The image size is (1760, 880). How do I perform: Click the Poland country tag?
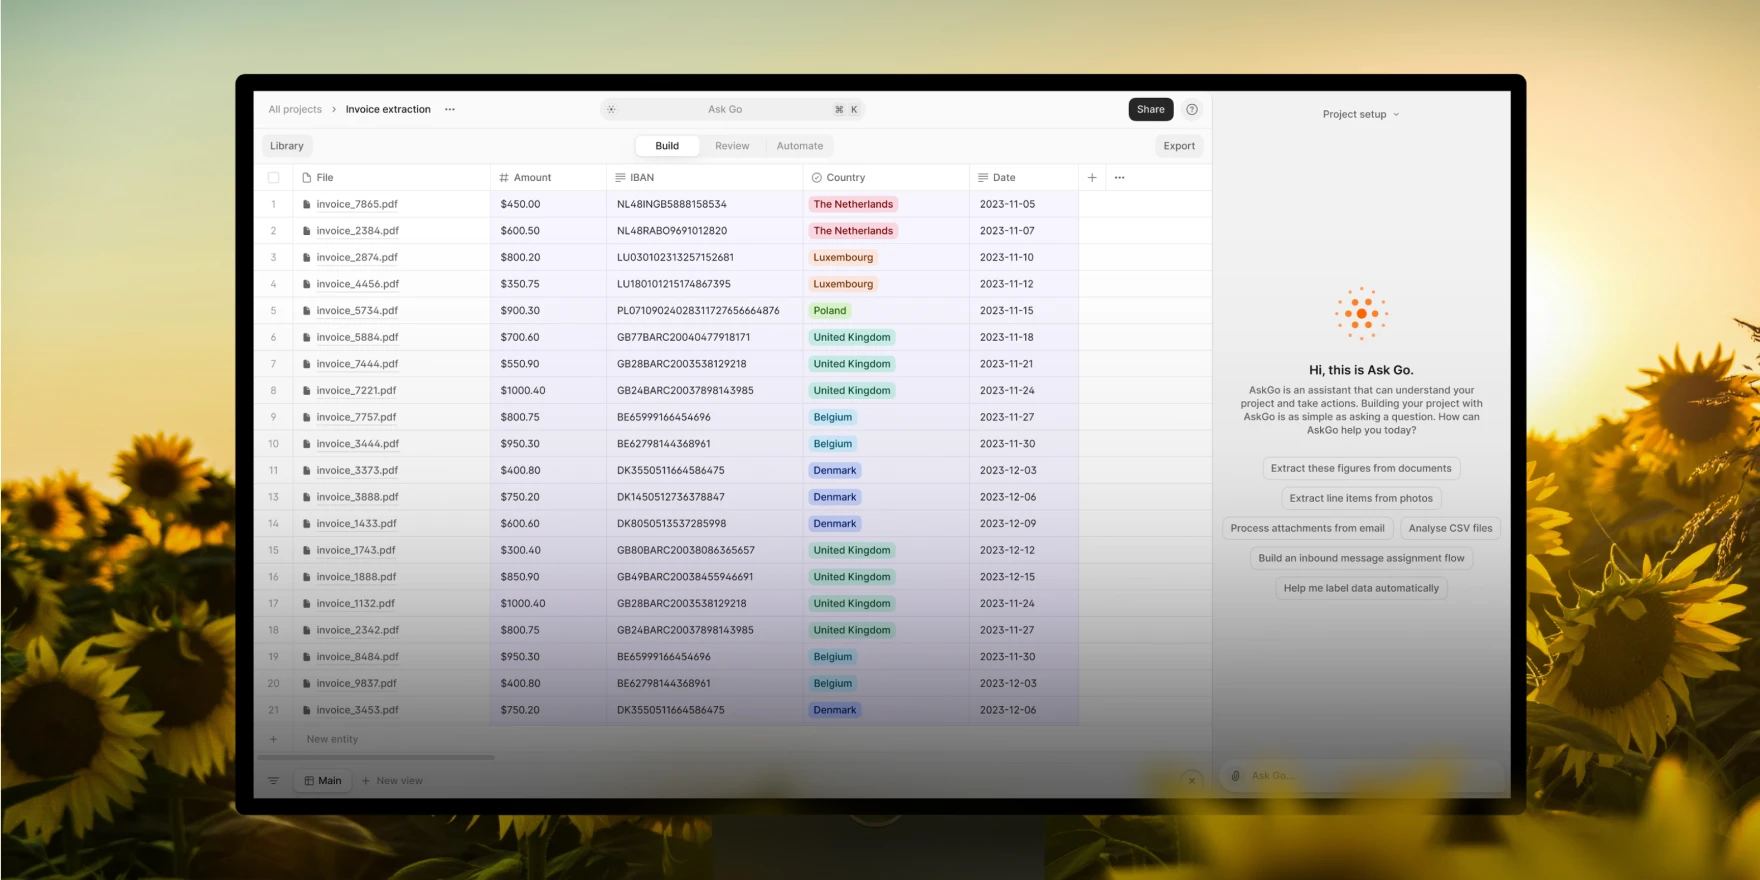(830, 311)
